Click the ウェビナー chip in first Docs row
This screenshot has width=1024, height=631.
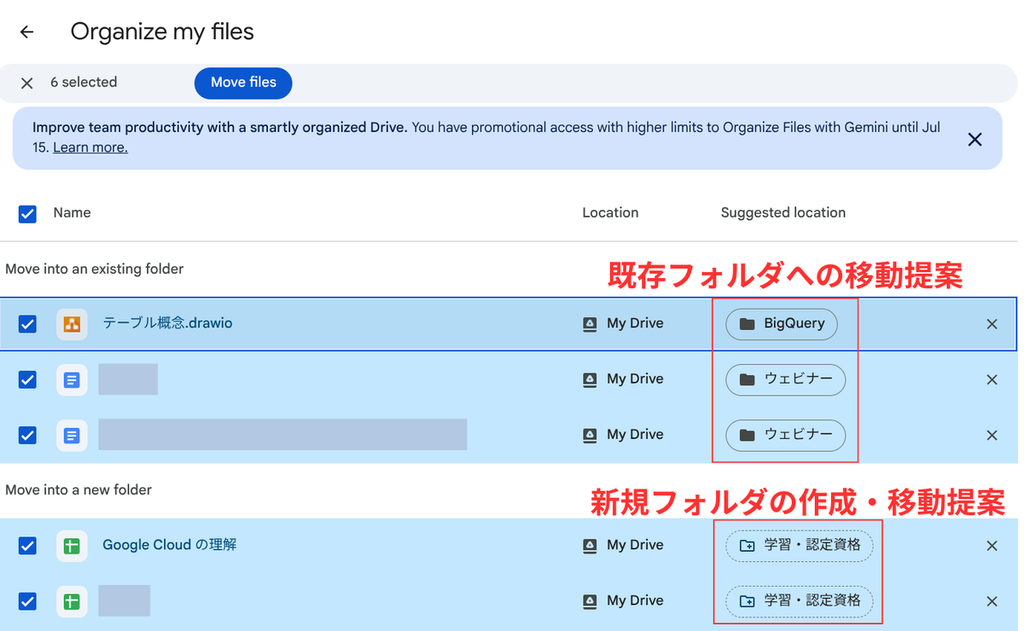tap(786, 380)
